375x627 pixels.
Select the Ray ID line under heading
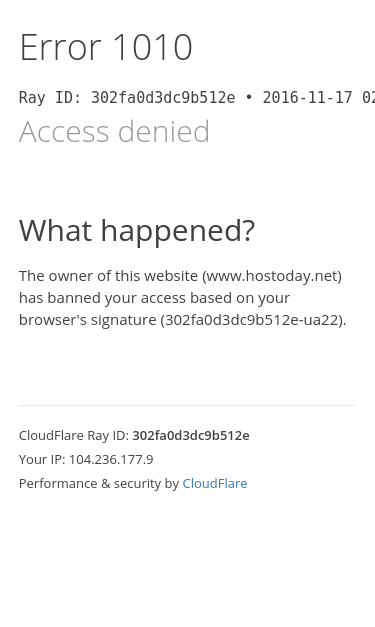tap(197, 98)
